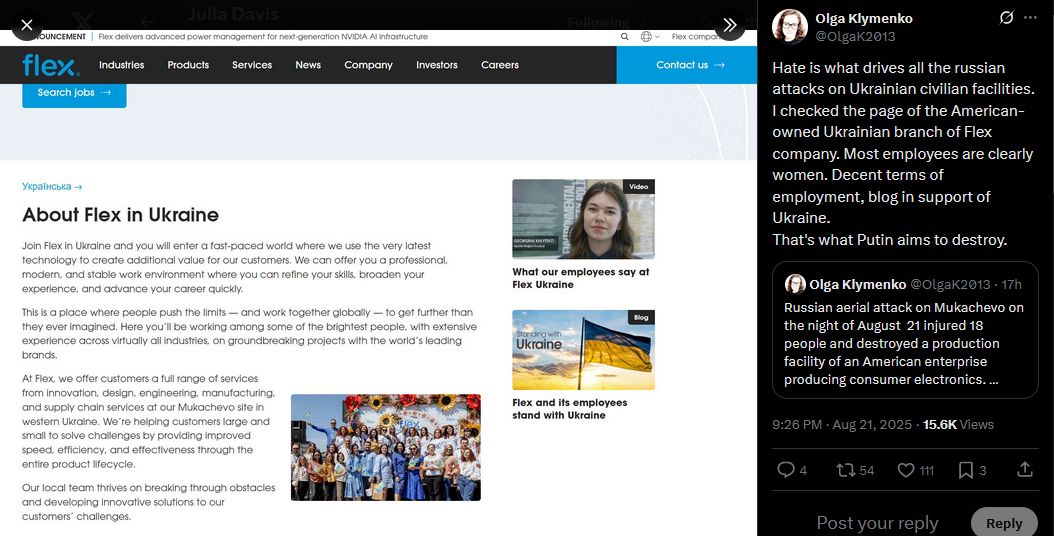Image resolution: width=1054 pixels, height=536 pixels.
Task: Like the post with 111 likes
Action: 916,470
